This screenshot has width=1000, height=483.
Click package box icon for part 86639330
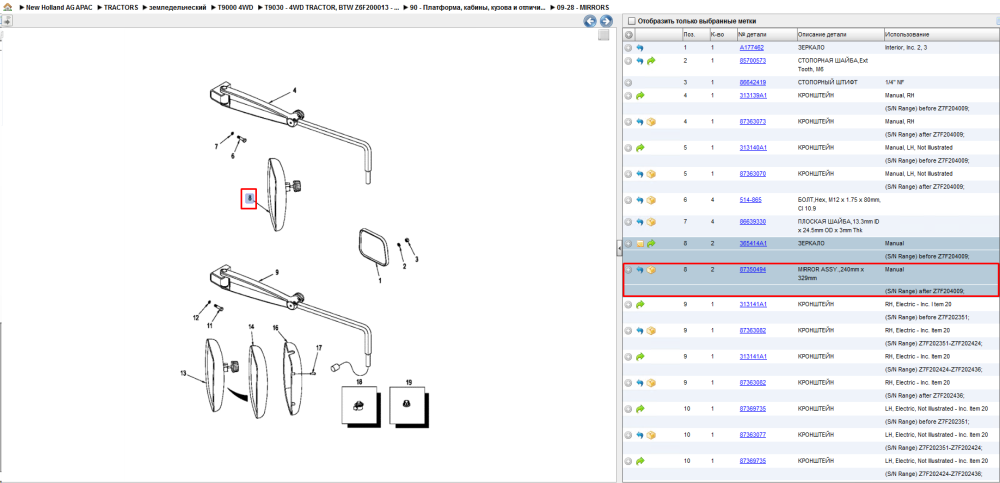[x=651, y=221]
